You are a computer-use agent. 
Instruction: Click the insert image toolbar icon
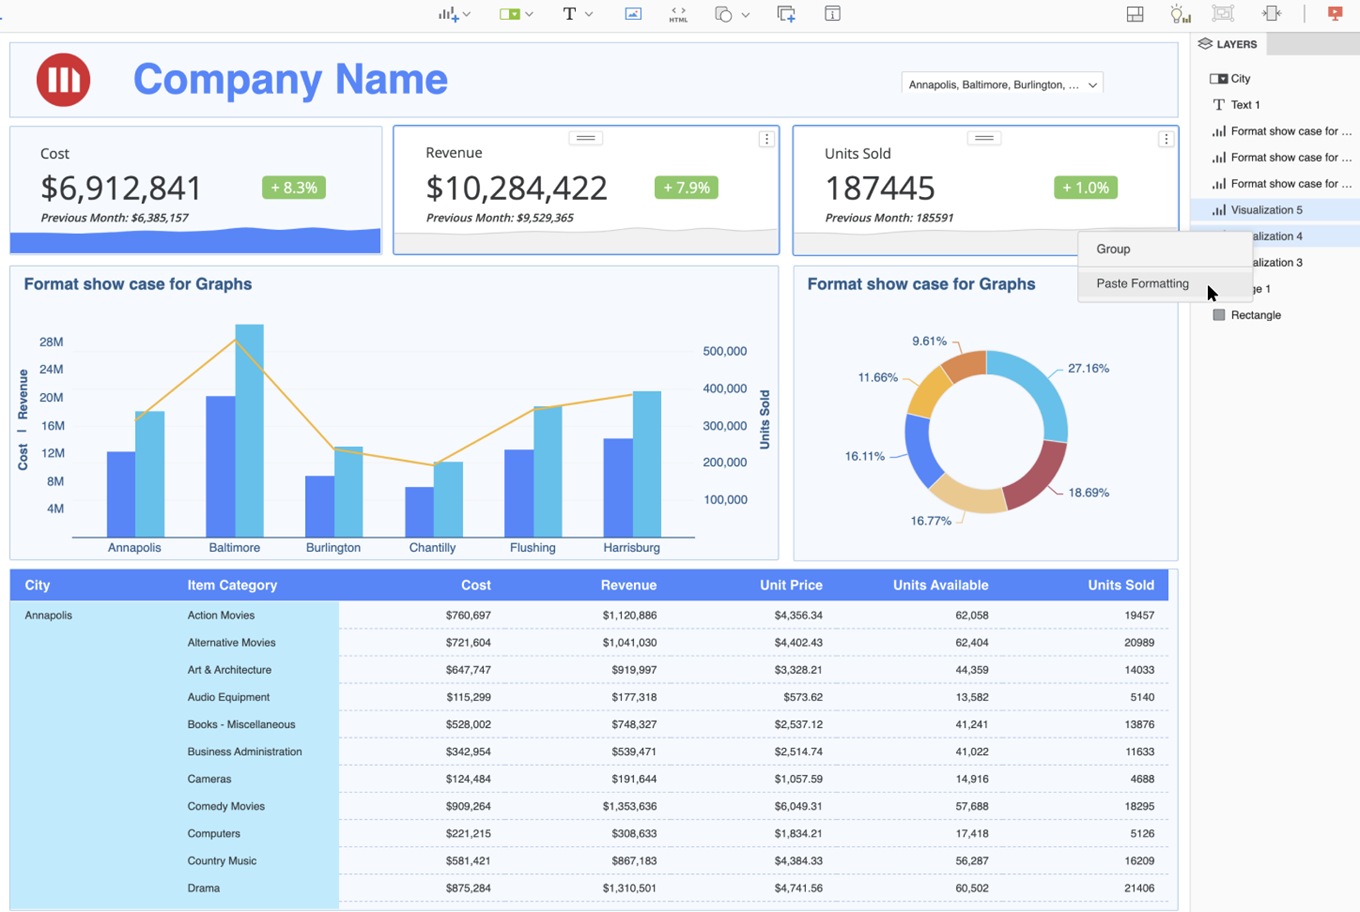point(633,14)
